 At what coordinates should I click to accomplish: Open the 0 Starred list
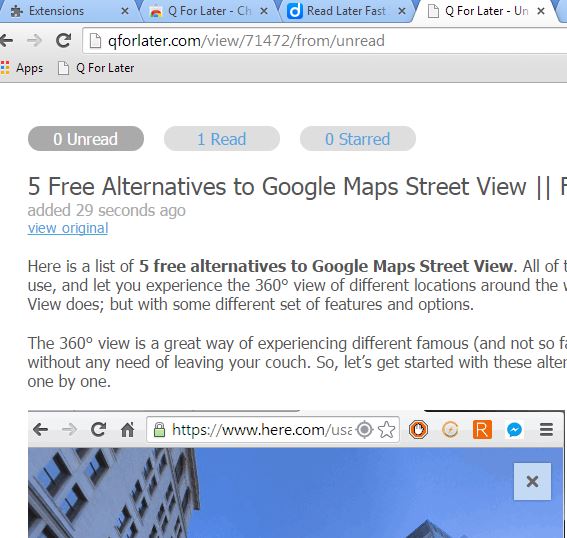[x=358, y=139]
